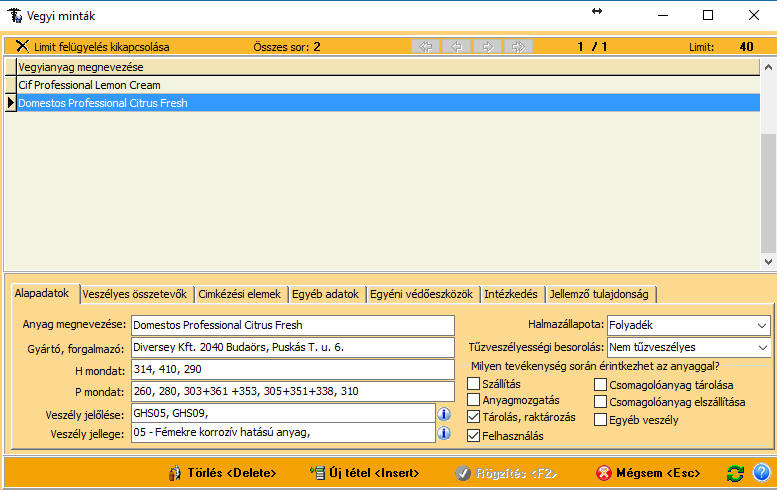This screenshot has width=777, height=490.
Task: Open the Jellemző tulajdonság tab
Action: click(x=599, y=294)
